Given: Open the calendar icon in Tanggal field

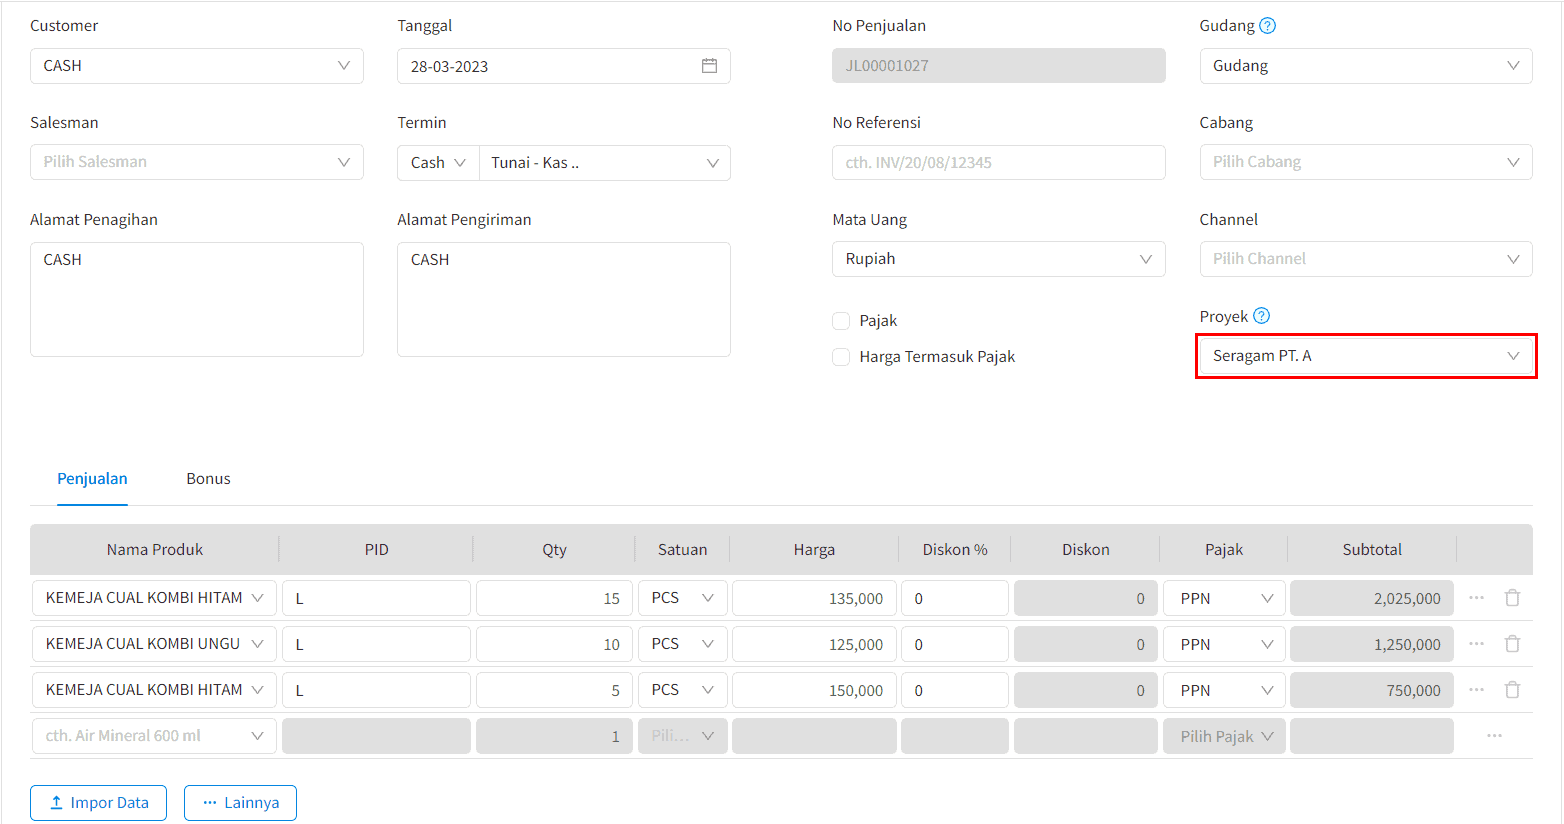Looking at the screenshot, I should tap(709, 66).
